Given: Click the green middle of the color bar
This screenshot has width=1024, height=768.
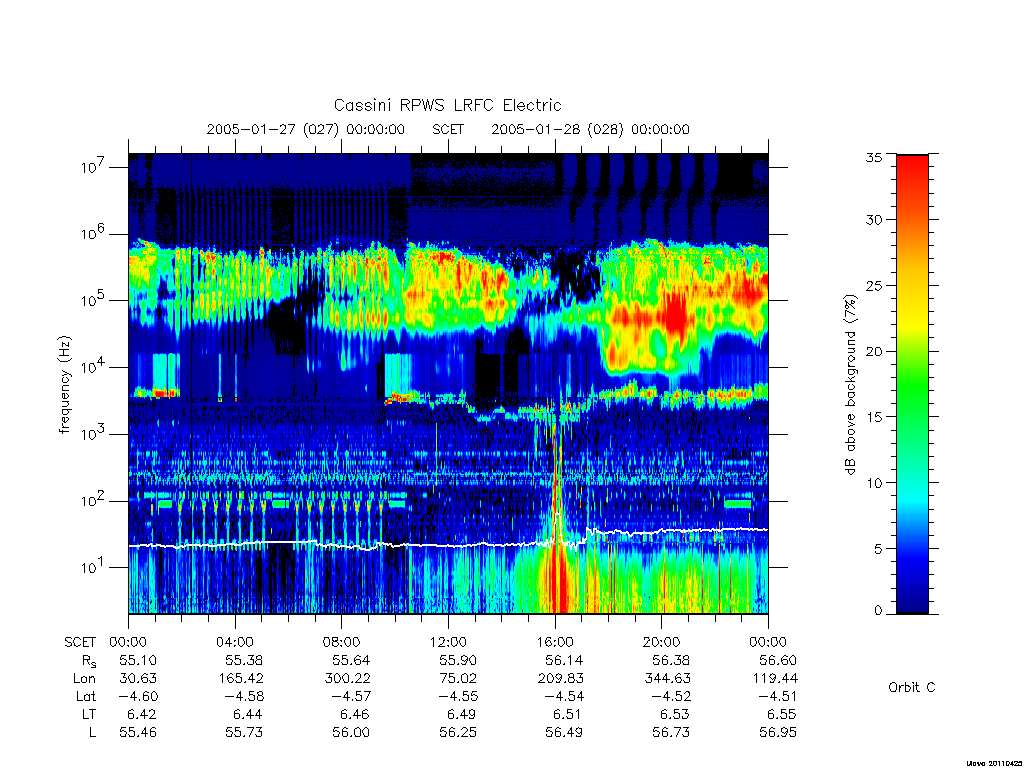Looking at the screenshot, I should click(912, 384).
